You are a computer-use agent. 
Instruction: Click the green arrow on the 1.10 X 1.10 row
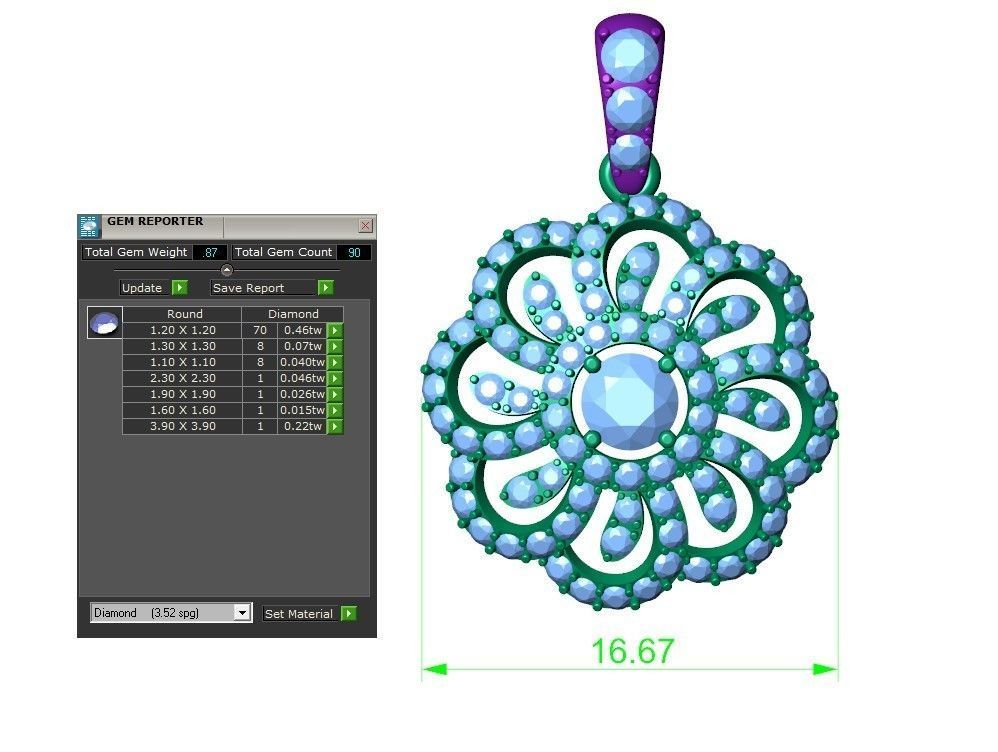pos(335,362)
